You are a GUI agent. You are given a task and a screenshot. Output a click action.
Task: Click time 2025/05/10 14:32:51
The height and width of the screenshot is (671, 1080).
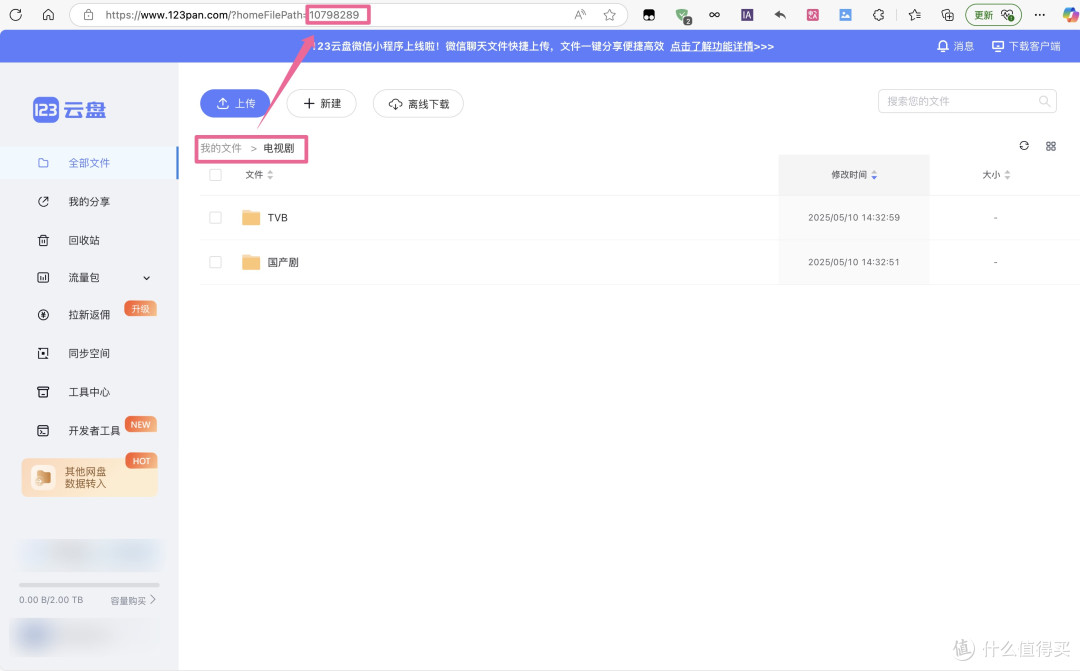point(854,262)
